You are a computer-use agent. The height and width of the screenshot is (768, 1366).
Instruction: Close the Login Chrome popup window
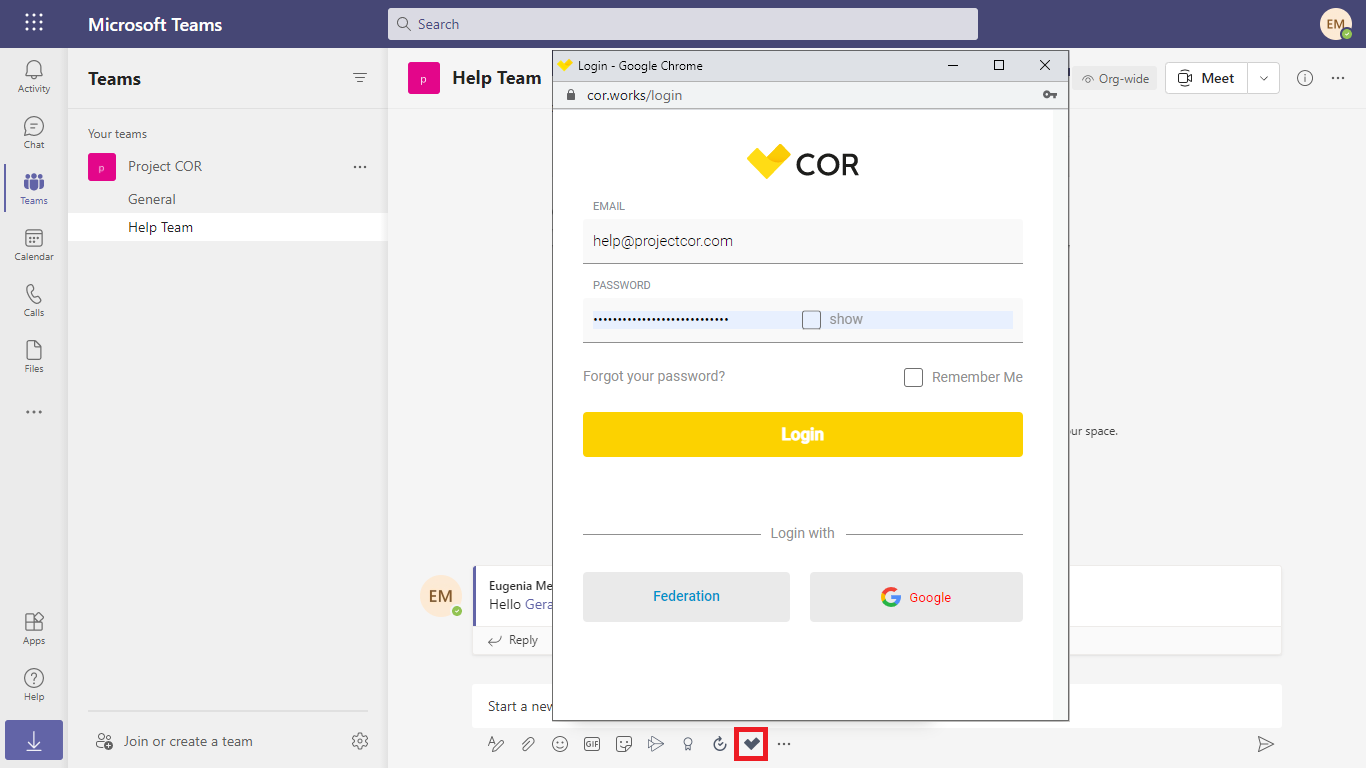(x=1045, y=65)
